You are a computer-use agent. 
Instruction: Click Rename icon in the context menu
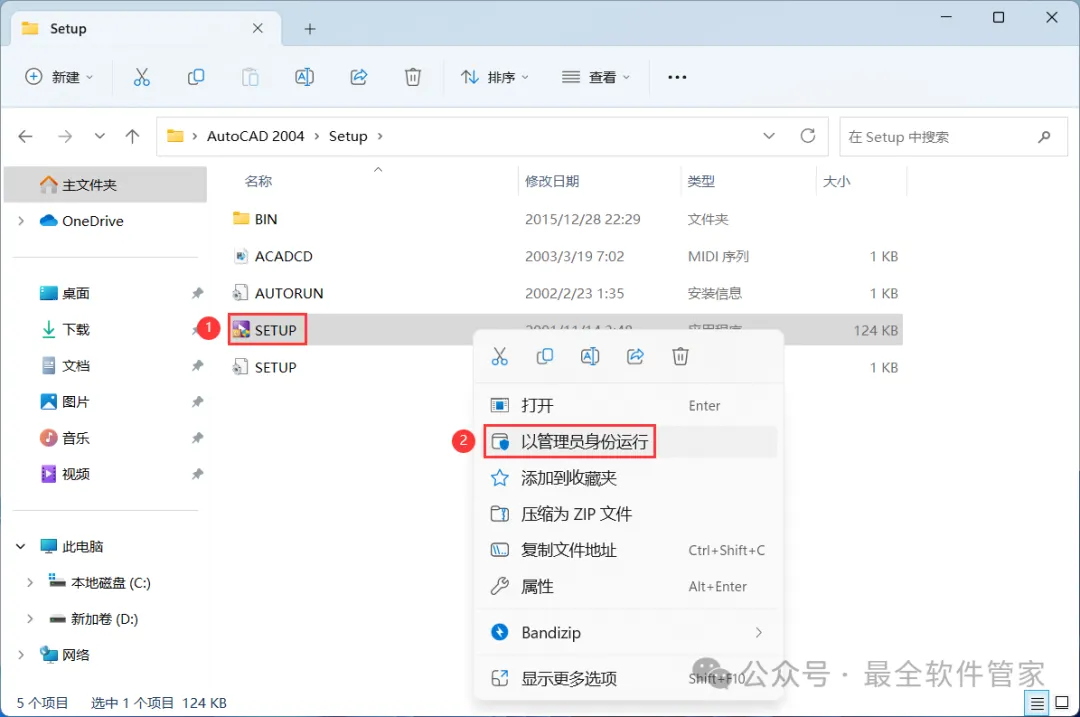(590, 356)
